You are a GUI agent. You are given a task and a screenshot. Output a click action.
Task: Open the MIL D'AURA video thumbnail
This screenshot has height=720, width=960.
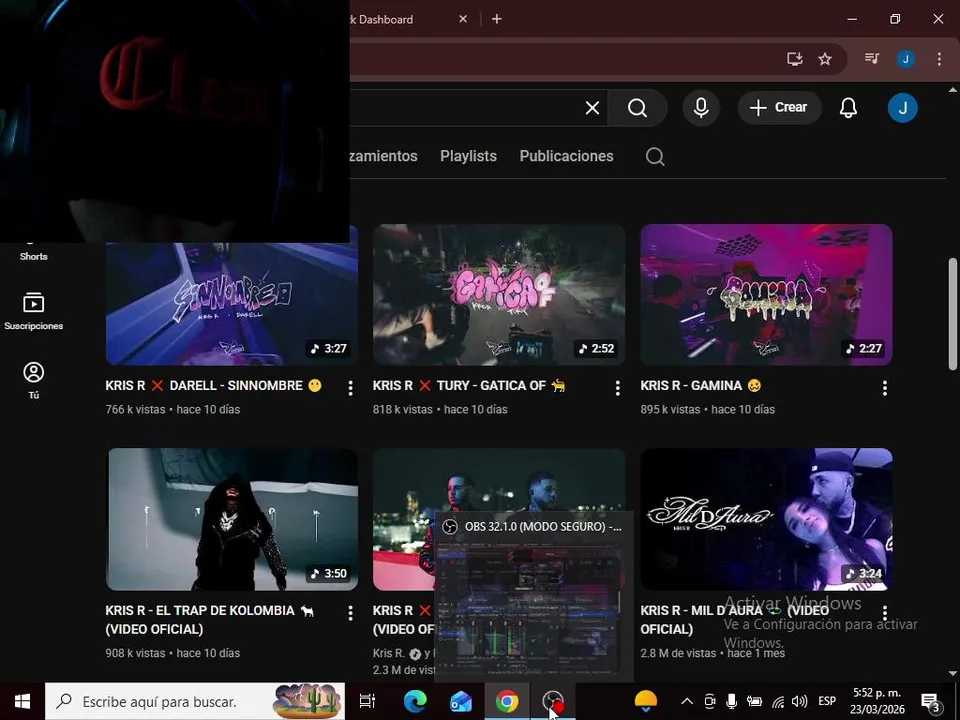(x=766, y=519)
